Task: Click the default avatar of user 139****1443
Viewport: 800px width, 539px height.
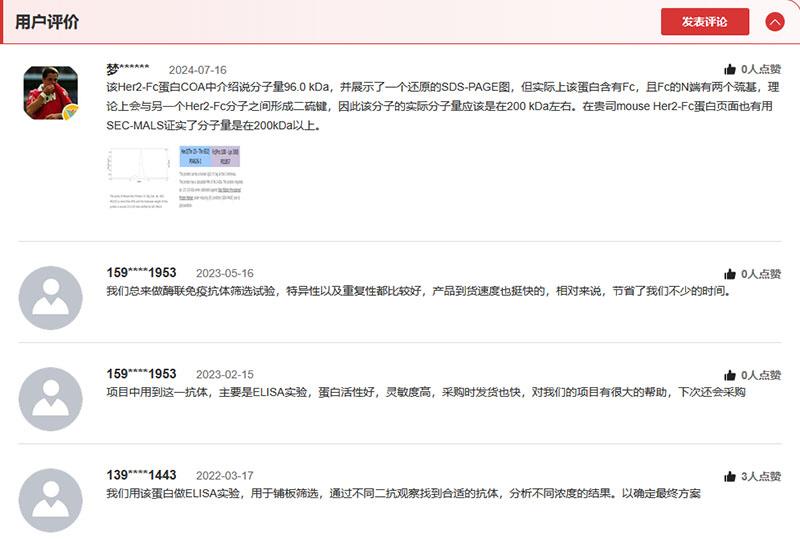Action: 50,500
